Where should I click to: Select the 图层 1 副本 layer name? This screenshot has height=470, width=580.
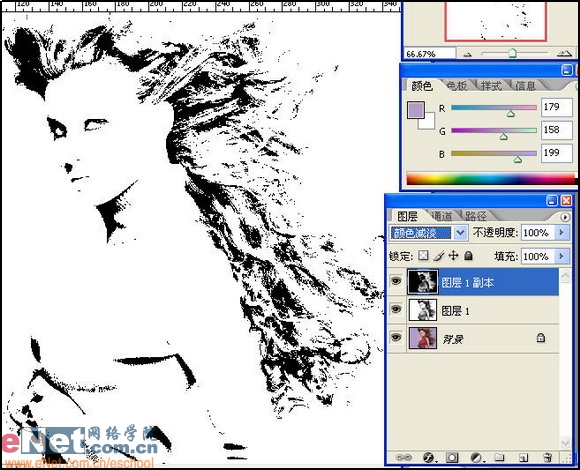(468, 283)
